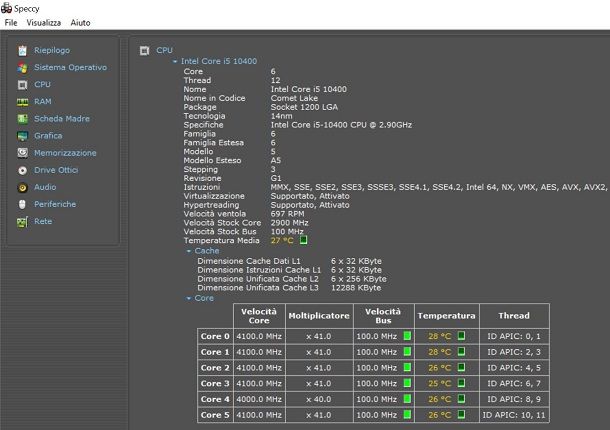Click the Core section label

(x=204, y=298)
